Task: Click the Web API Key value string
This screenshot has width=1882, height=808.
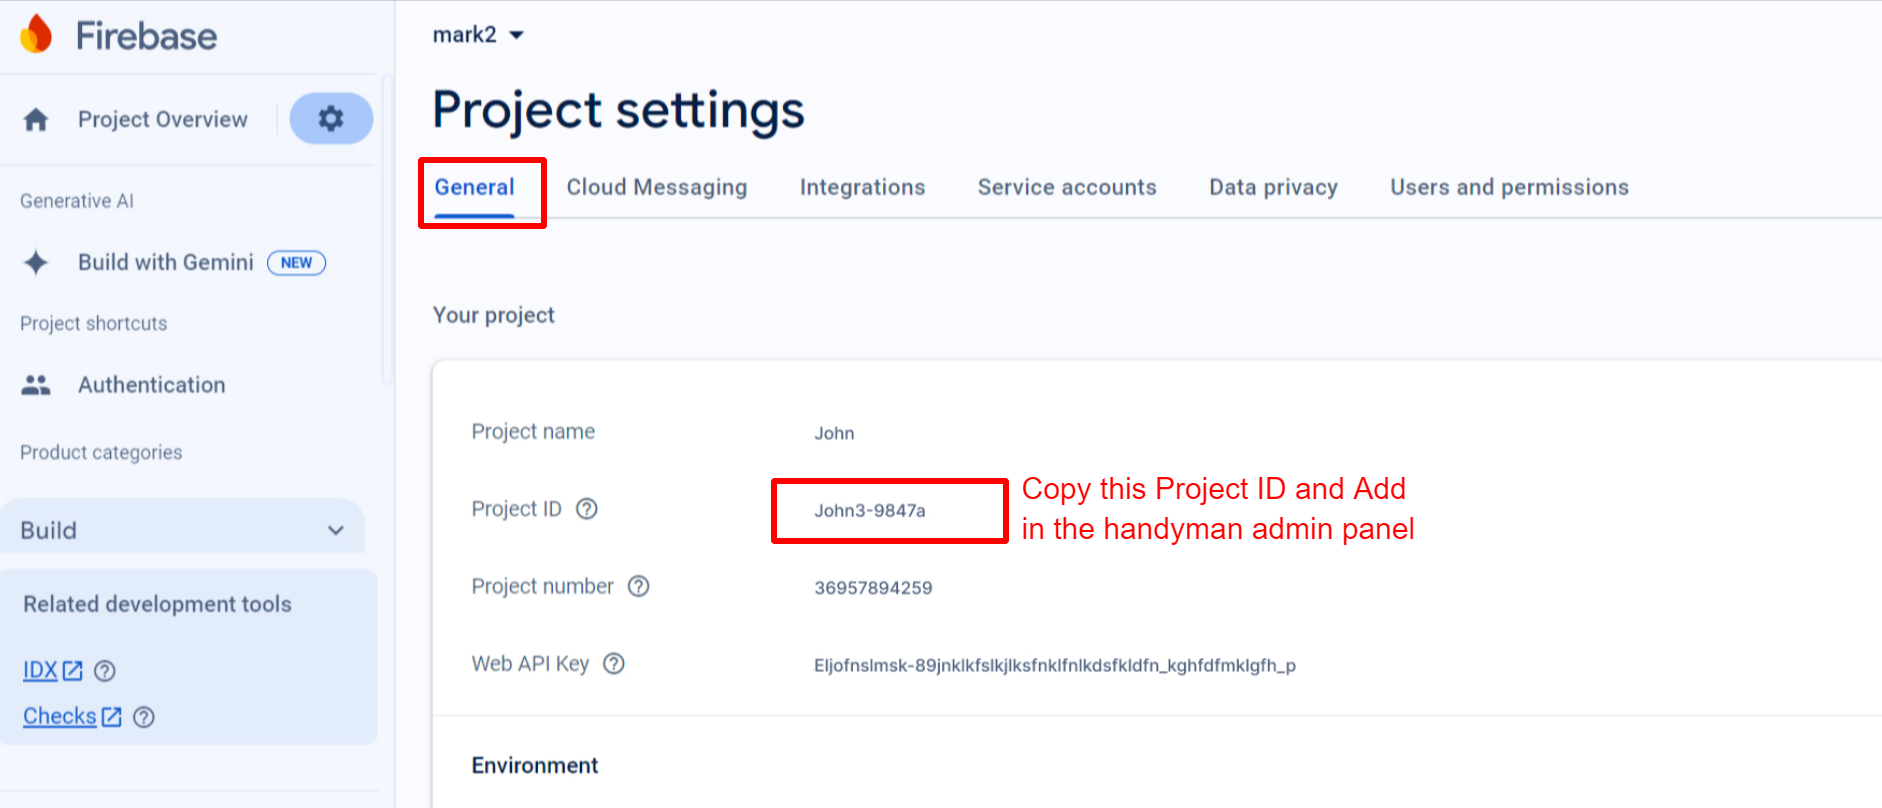Action: click(1055, 666)
